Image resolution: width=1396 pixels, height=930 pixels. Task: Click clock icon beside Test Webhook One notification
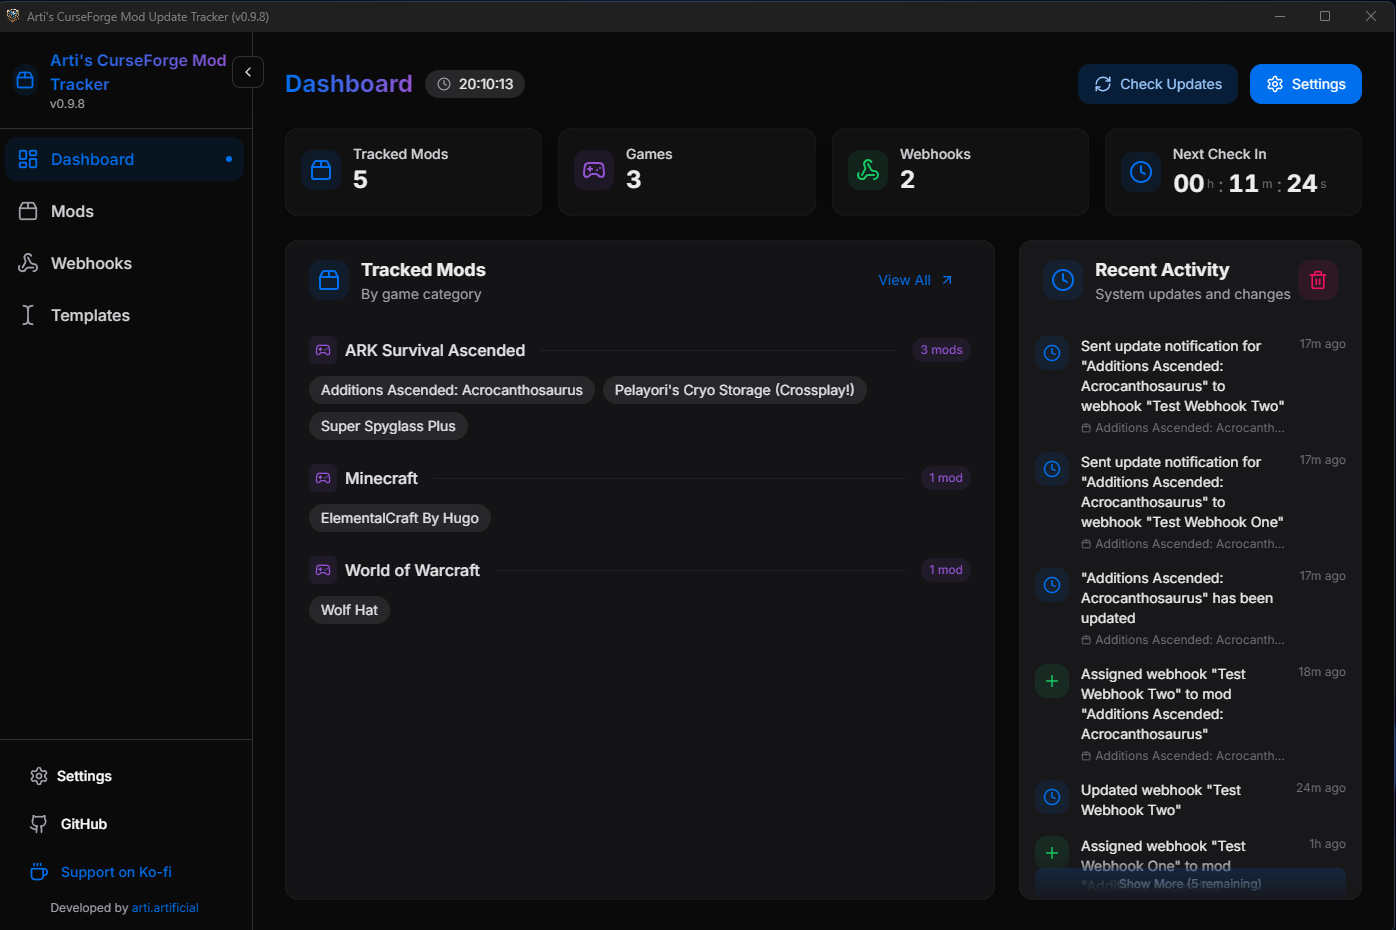coord(1052,469)
